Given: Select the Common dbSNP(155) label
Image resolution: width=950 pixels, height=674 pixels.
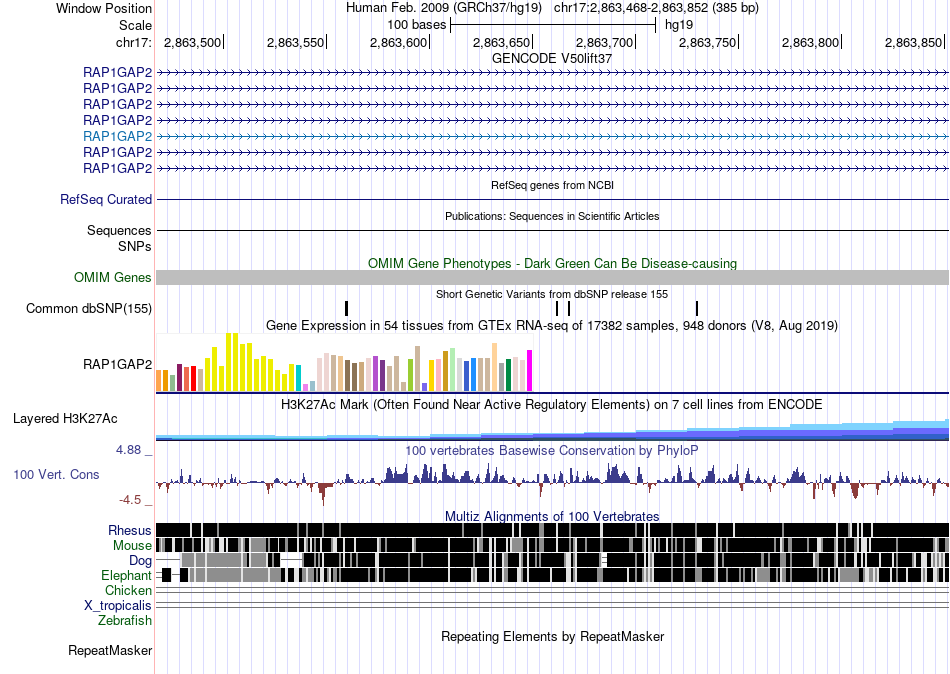Looking at the screenshot, I should (x=89, y=309).
